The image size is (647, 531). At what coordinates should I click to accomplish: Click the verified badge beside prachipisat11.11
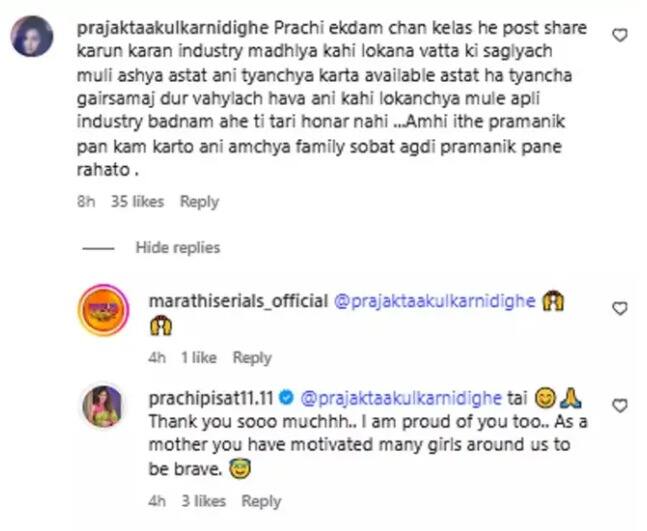click(x=286, y=398)
